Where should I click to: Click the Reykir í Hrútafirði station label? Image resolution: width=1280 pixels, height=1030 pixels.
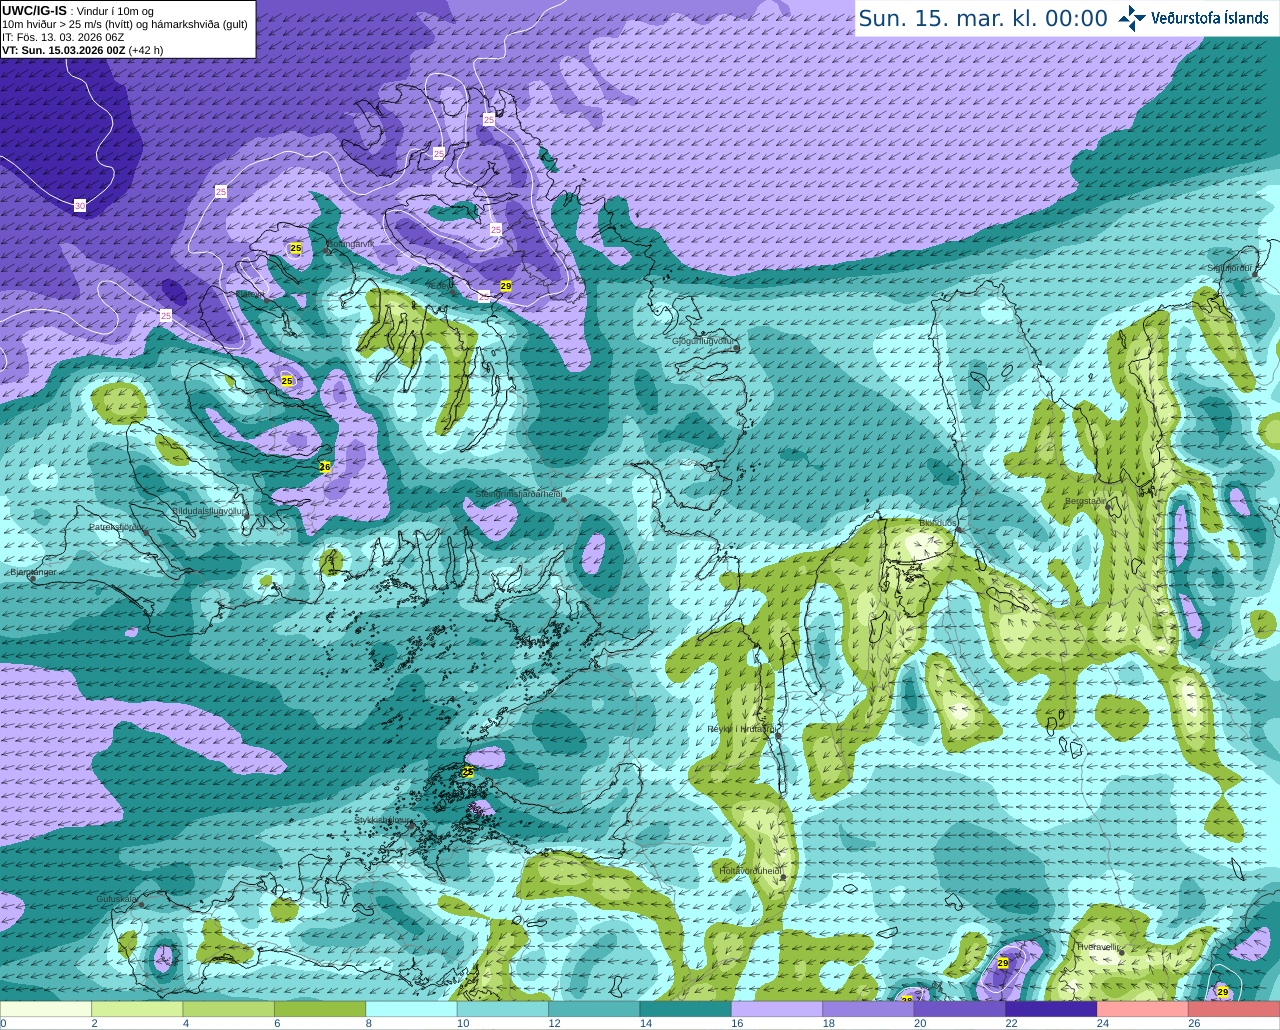[x=741, y=729]
